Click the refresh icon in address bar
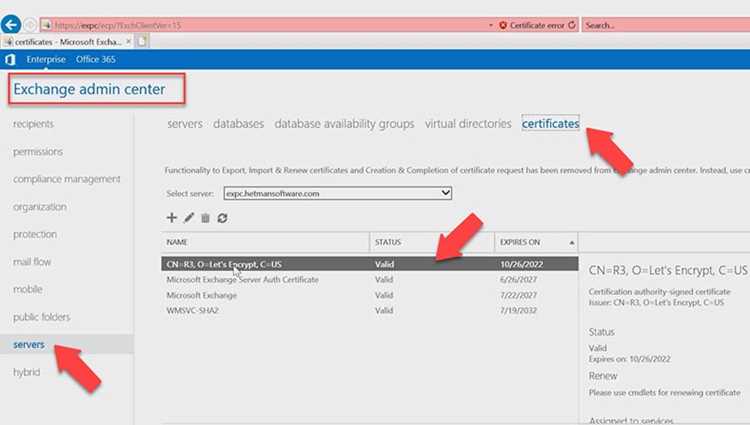This screenshot has height=425, width=750. point(572,25)
